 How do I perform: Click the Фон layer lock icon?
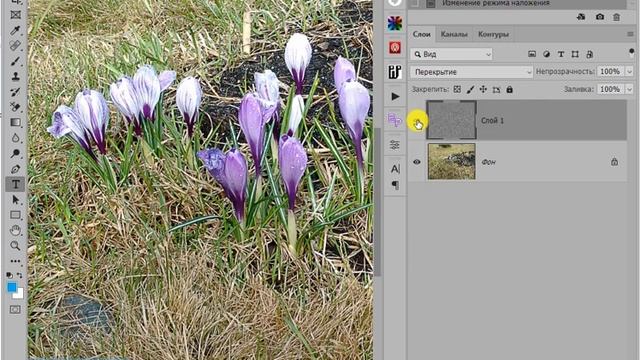click(614, 162)
